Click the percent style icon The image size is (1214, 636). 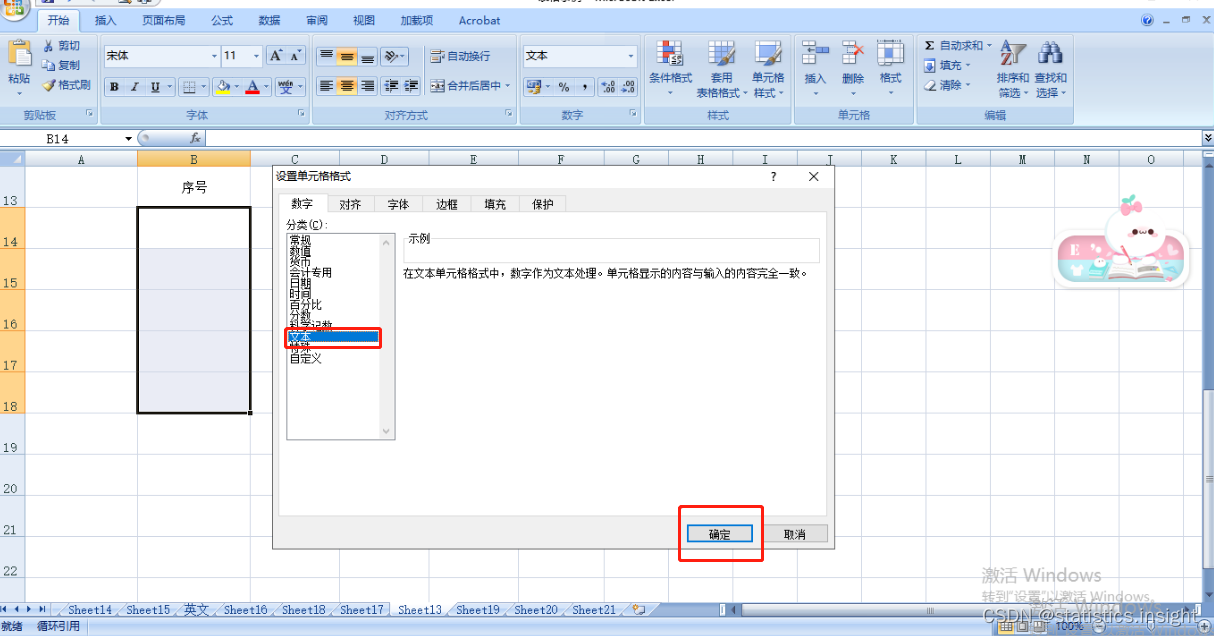pyautogui.click(x=564, y=87)
